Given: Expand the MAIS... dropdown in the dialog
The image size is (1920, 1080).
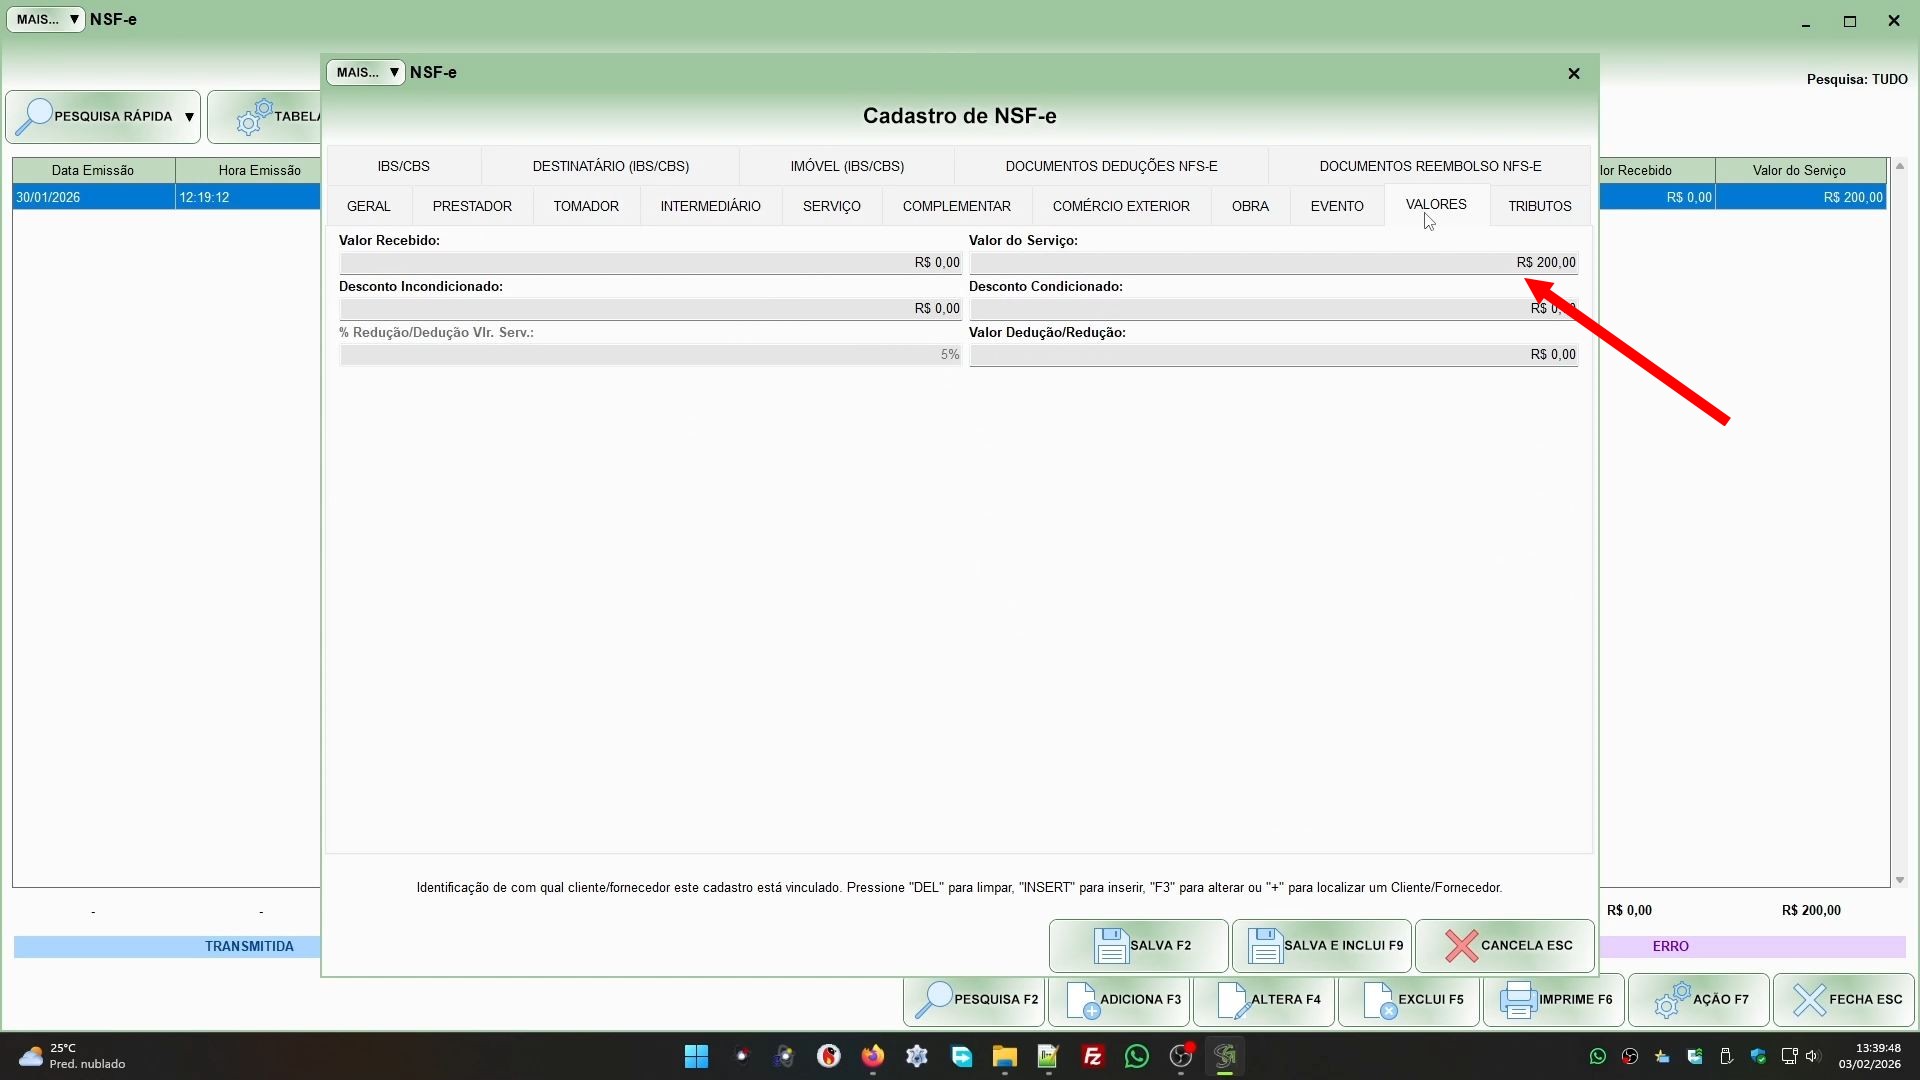Looking at the screenshot, I should click(x=366, y=72).
